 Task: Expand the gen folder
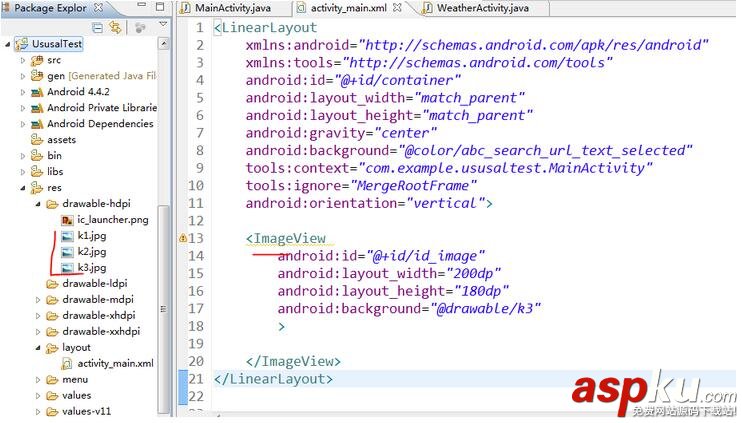[x=23, y=76]
